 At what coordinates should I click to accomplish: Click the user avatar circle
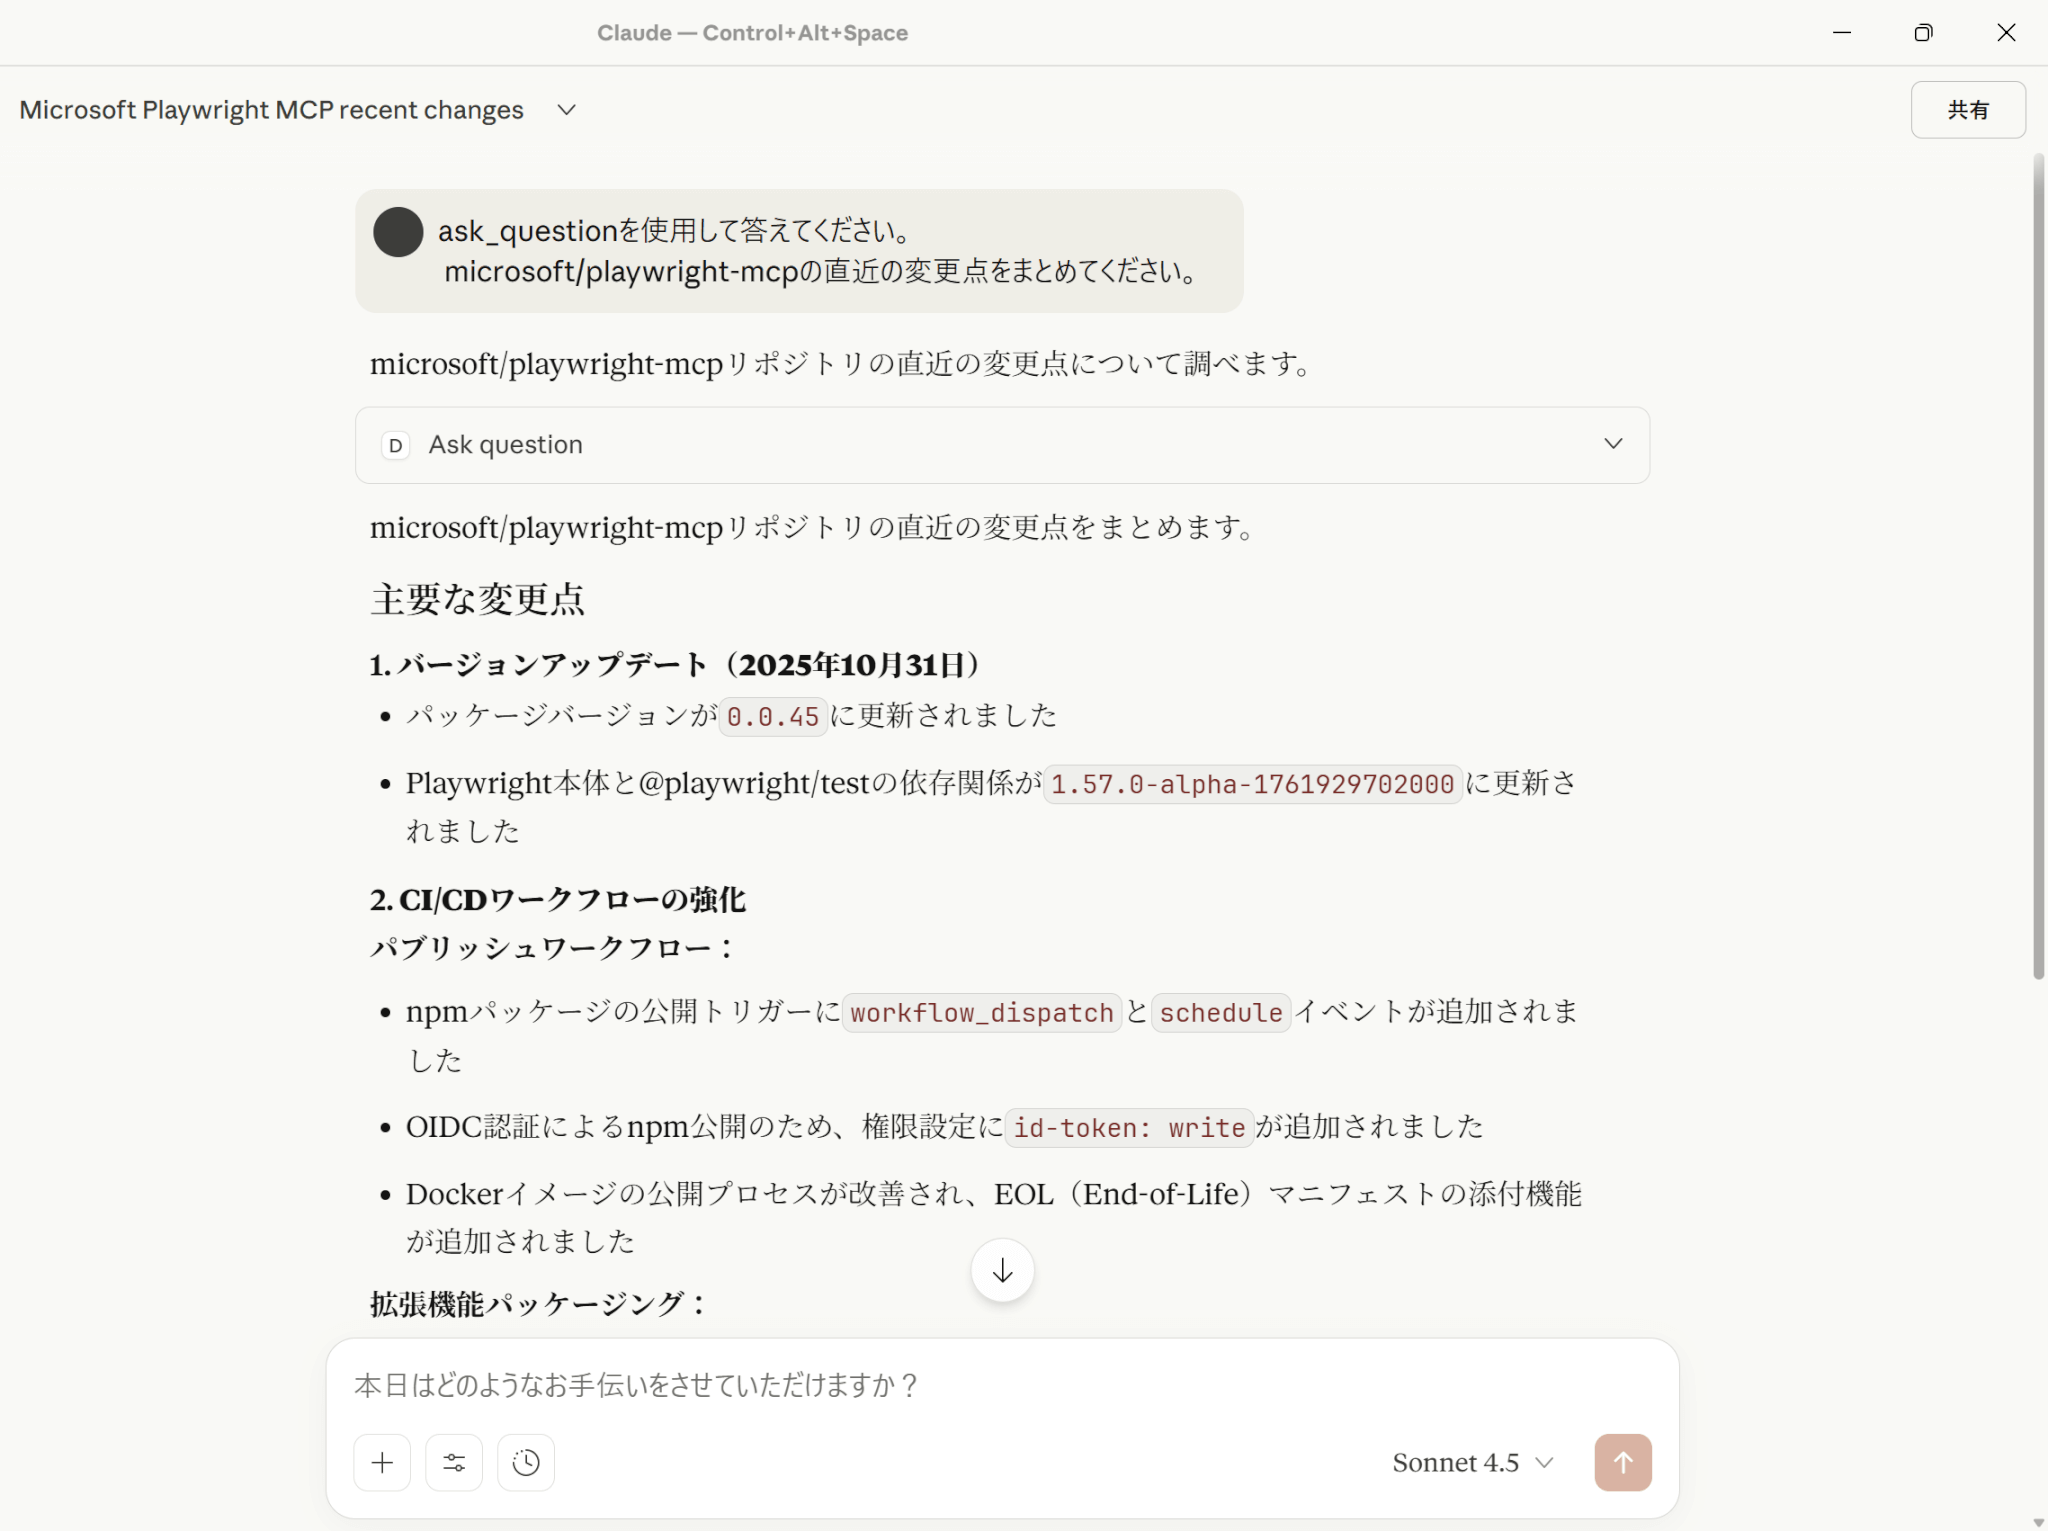point(398,232)
